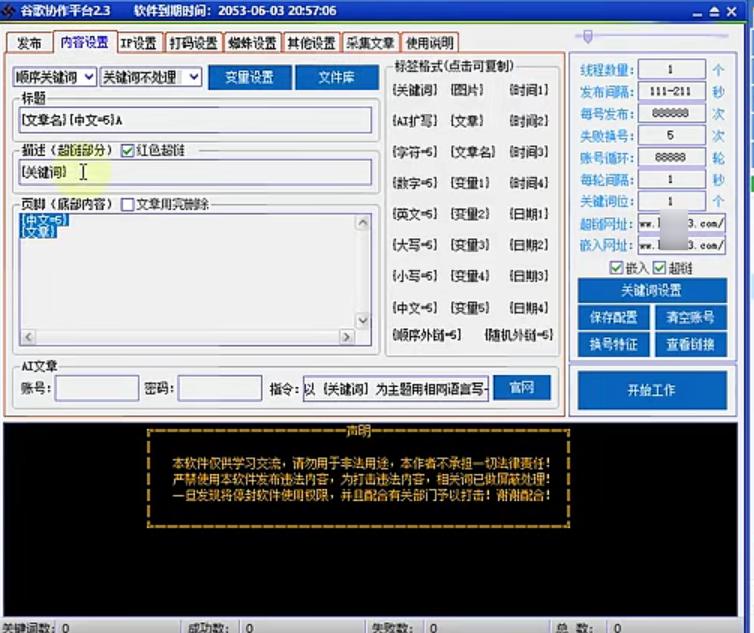The height and width of the screenshot is (633, 754).
Task: Click the 保存配置 button
Action: 614,317
